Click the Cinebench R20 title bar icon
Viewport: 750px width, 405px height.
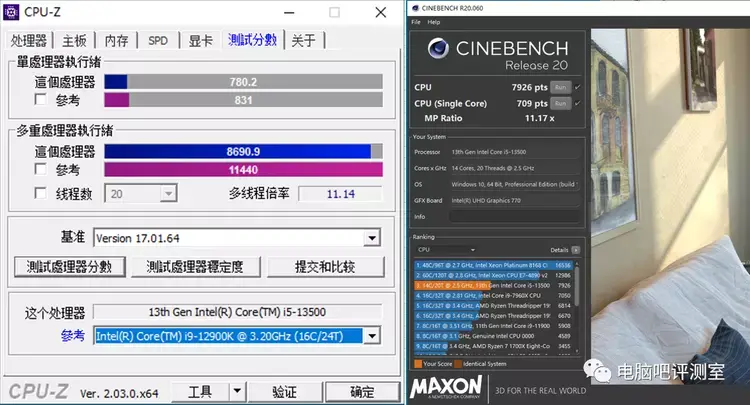pyautogui.click(x=415, y=8)
